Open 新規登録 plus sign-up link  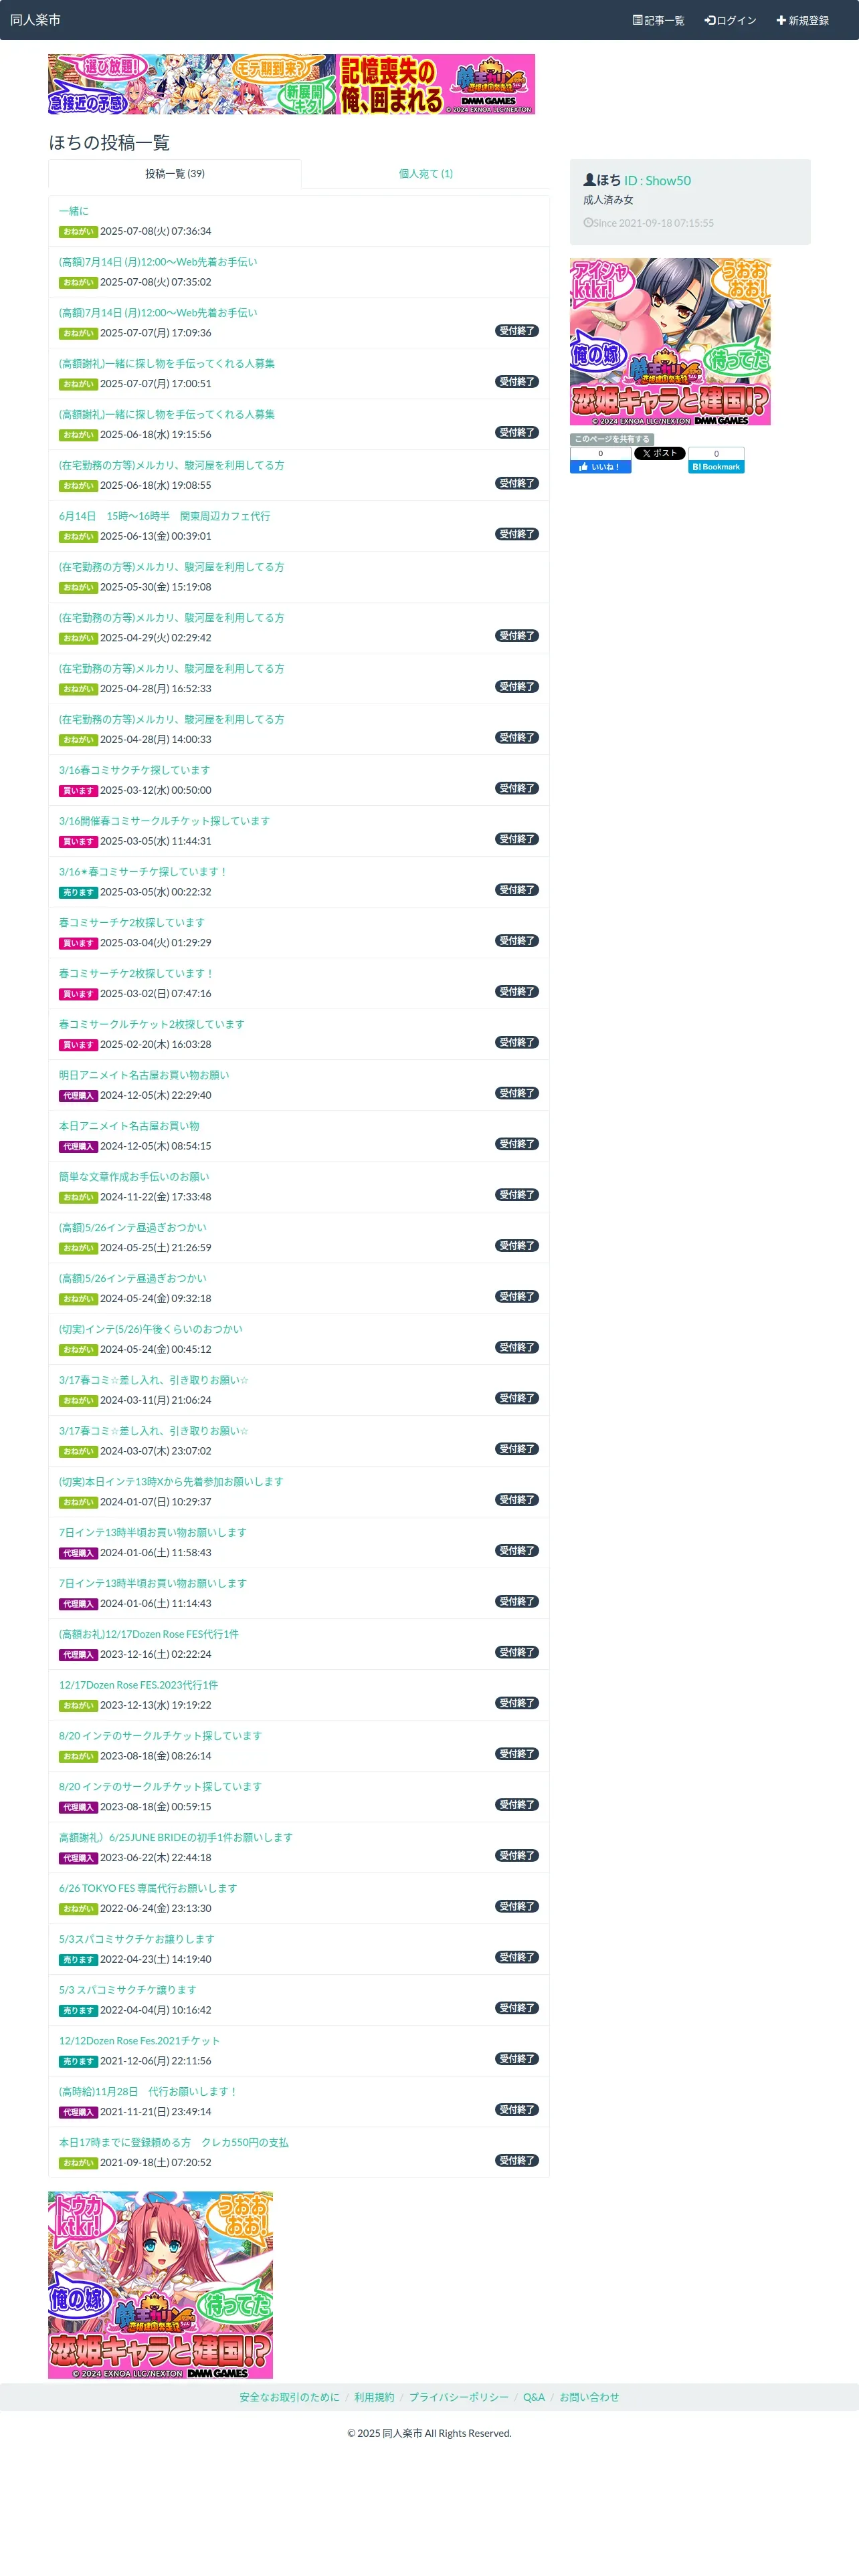pos(803,20)
